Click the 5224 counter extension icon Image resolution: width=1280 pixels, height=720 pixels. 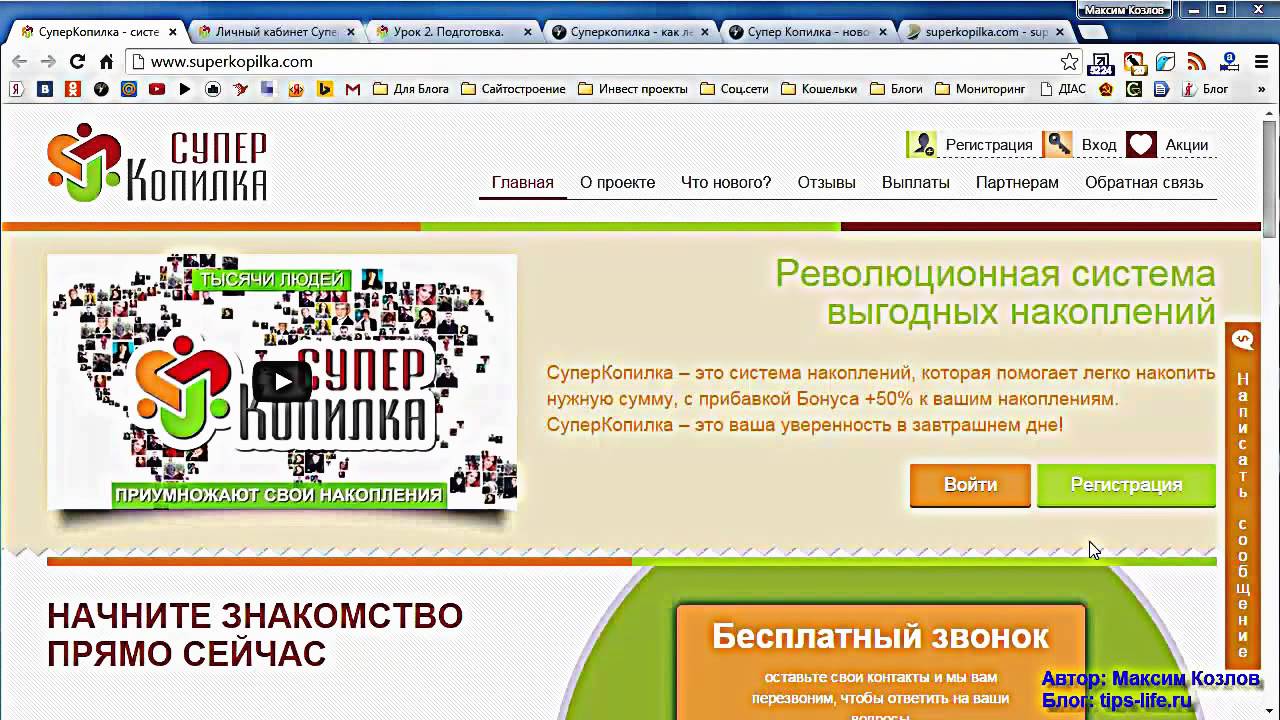[x=1100, y=63]
